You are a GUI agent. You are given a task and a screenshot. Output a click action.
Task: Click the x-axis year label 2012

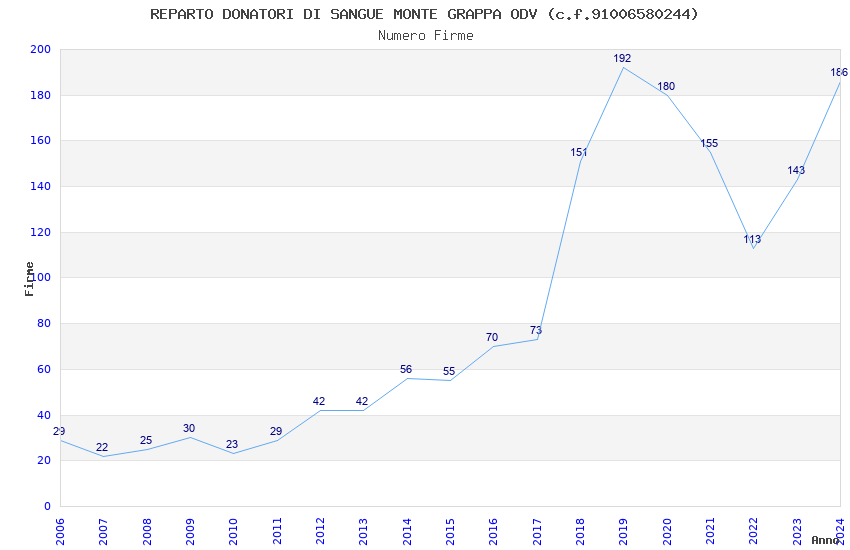(x=320, y=531)
